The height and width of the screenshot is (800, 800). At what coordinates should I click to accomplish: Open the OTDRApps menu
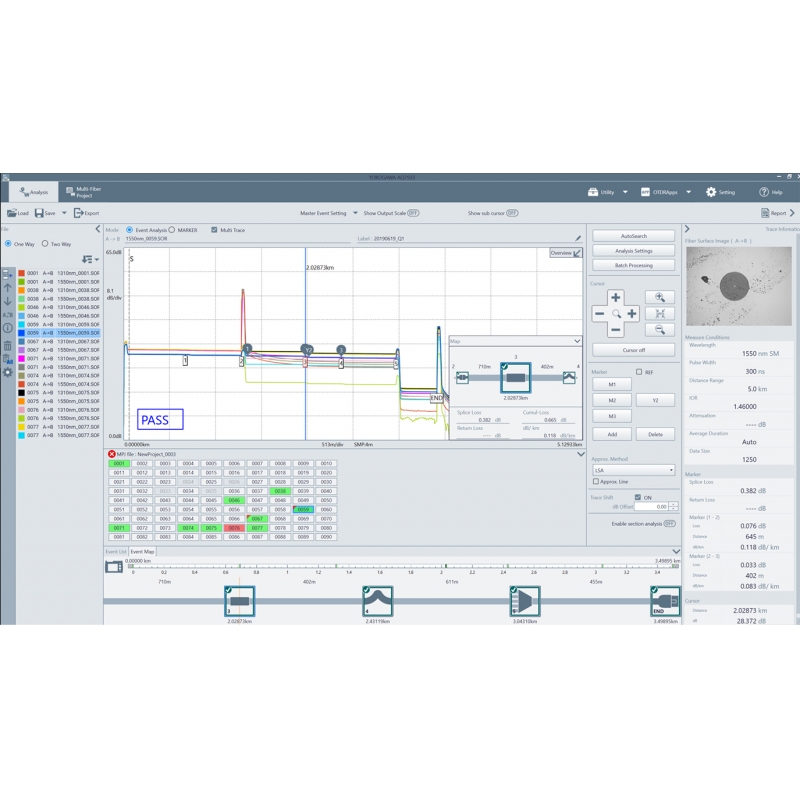click(659, 192)
